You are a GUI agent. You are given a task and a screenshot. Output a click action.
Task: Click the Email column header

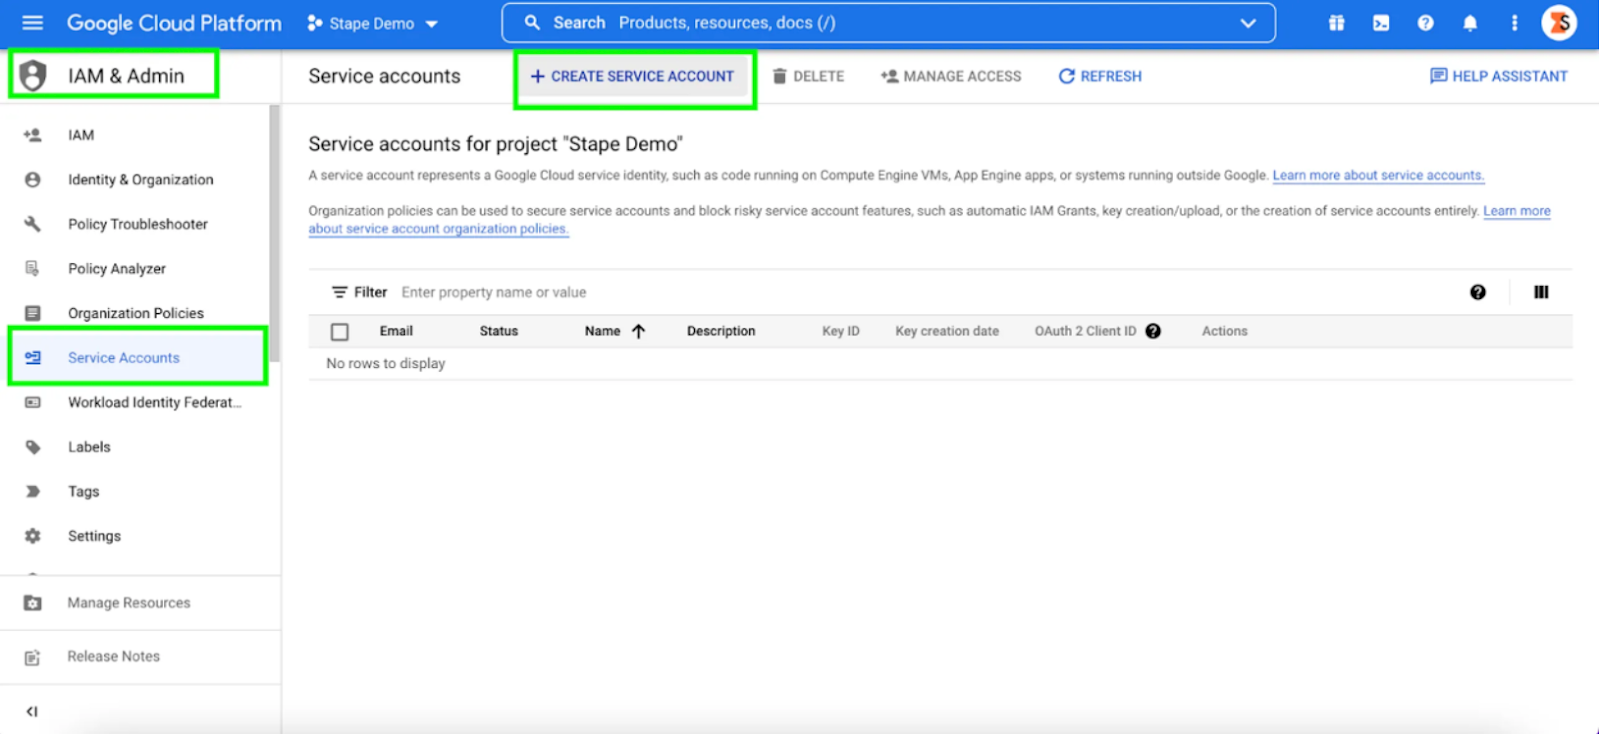point(396,331)
